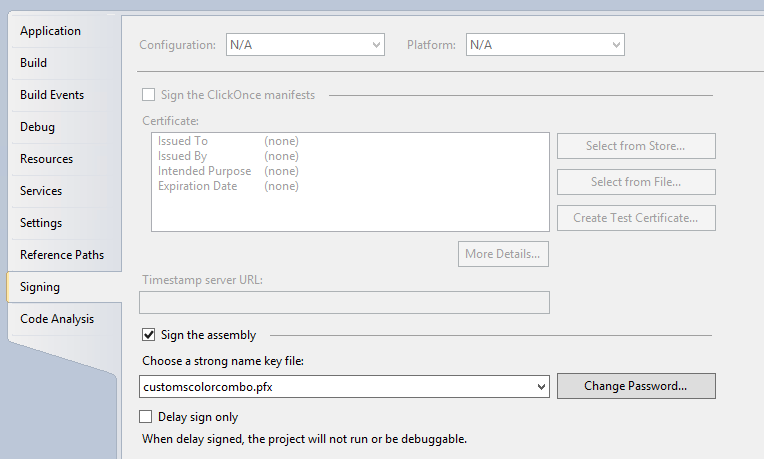Enable Sign the ClickOnce manifests checkbox
764x459 pixels.
(149, 95)
